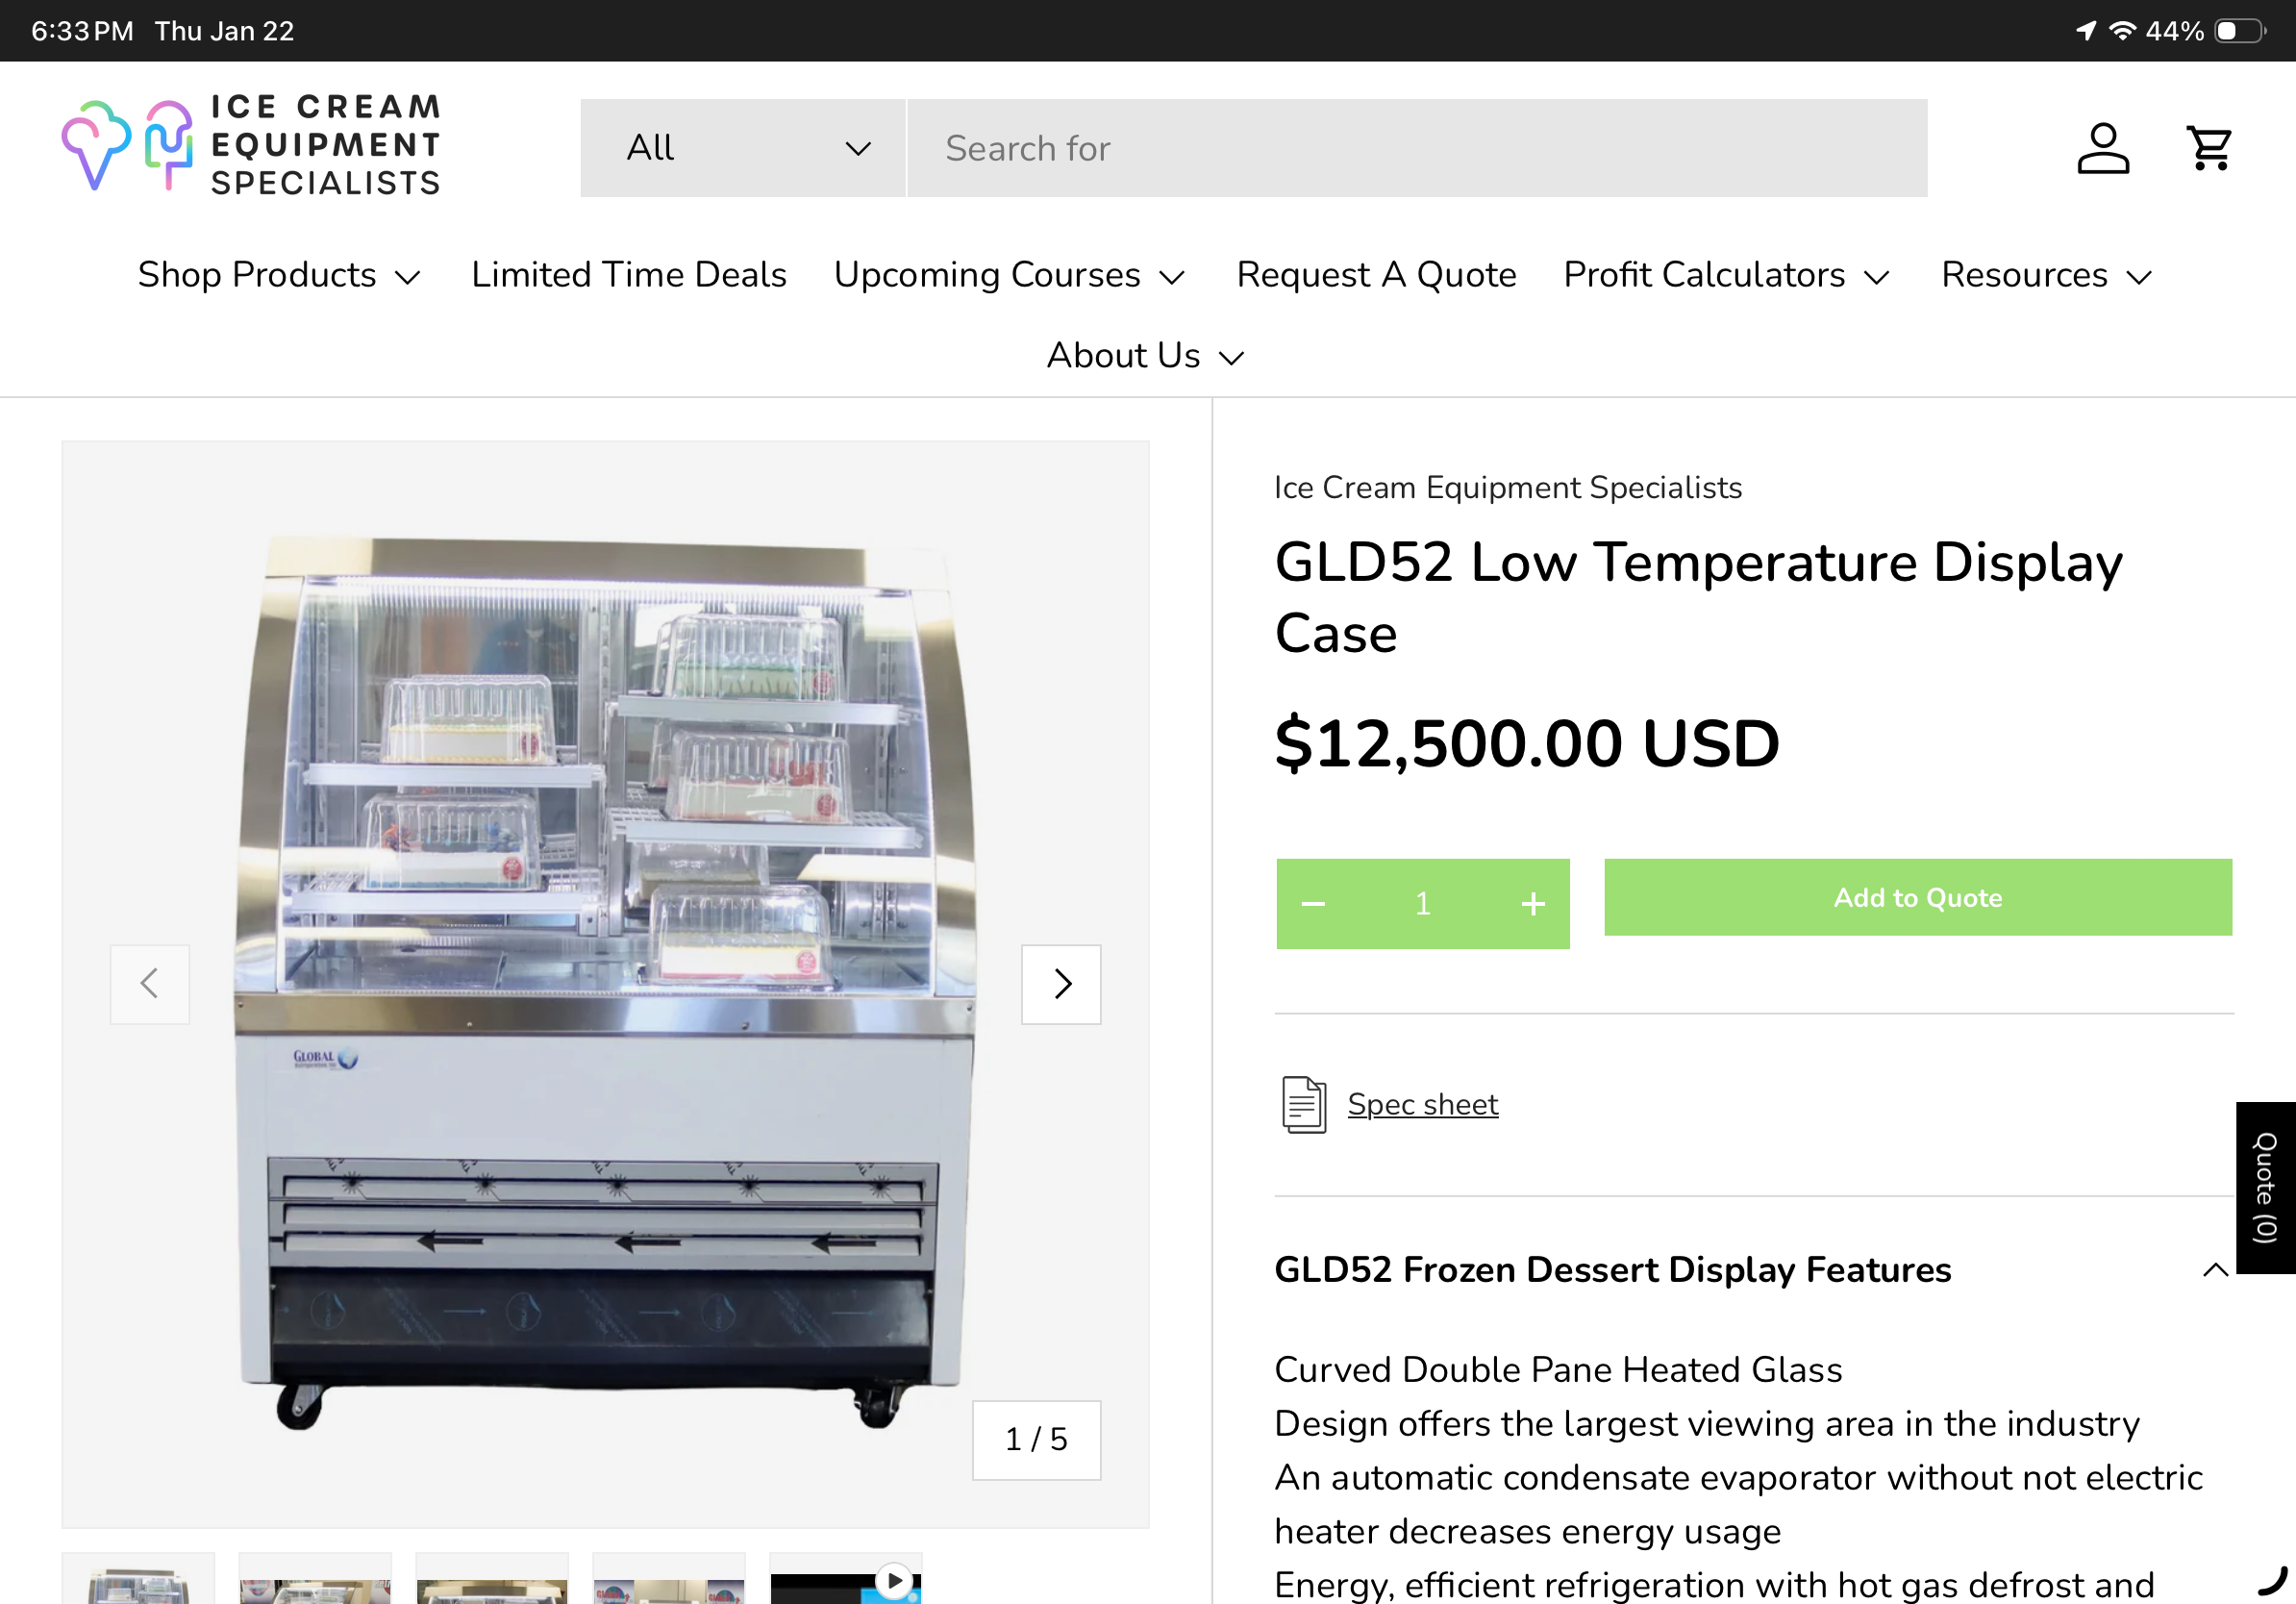
Task: Show the next product image arrow
Action: 1061,984
